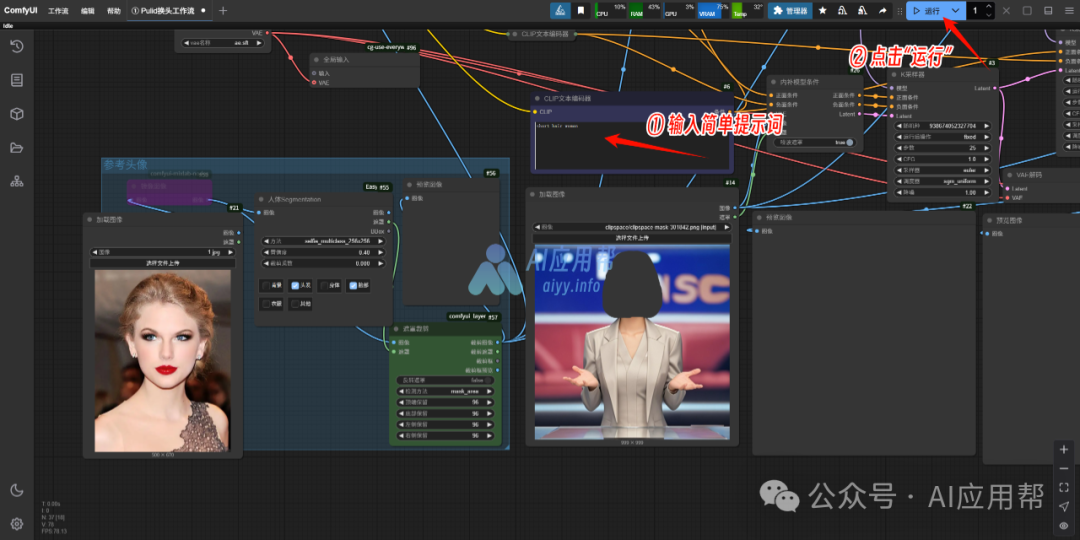Open the selfie_multiclass_256x256 method selector
Viewport: 1080px width, 540px height.
[x=323, y=241]
